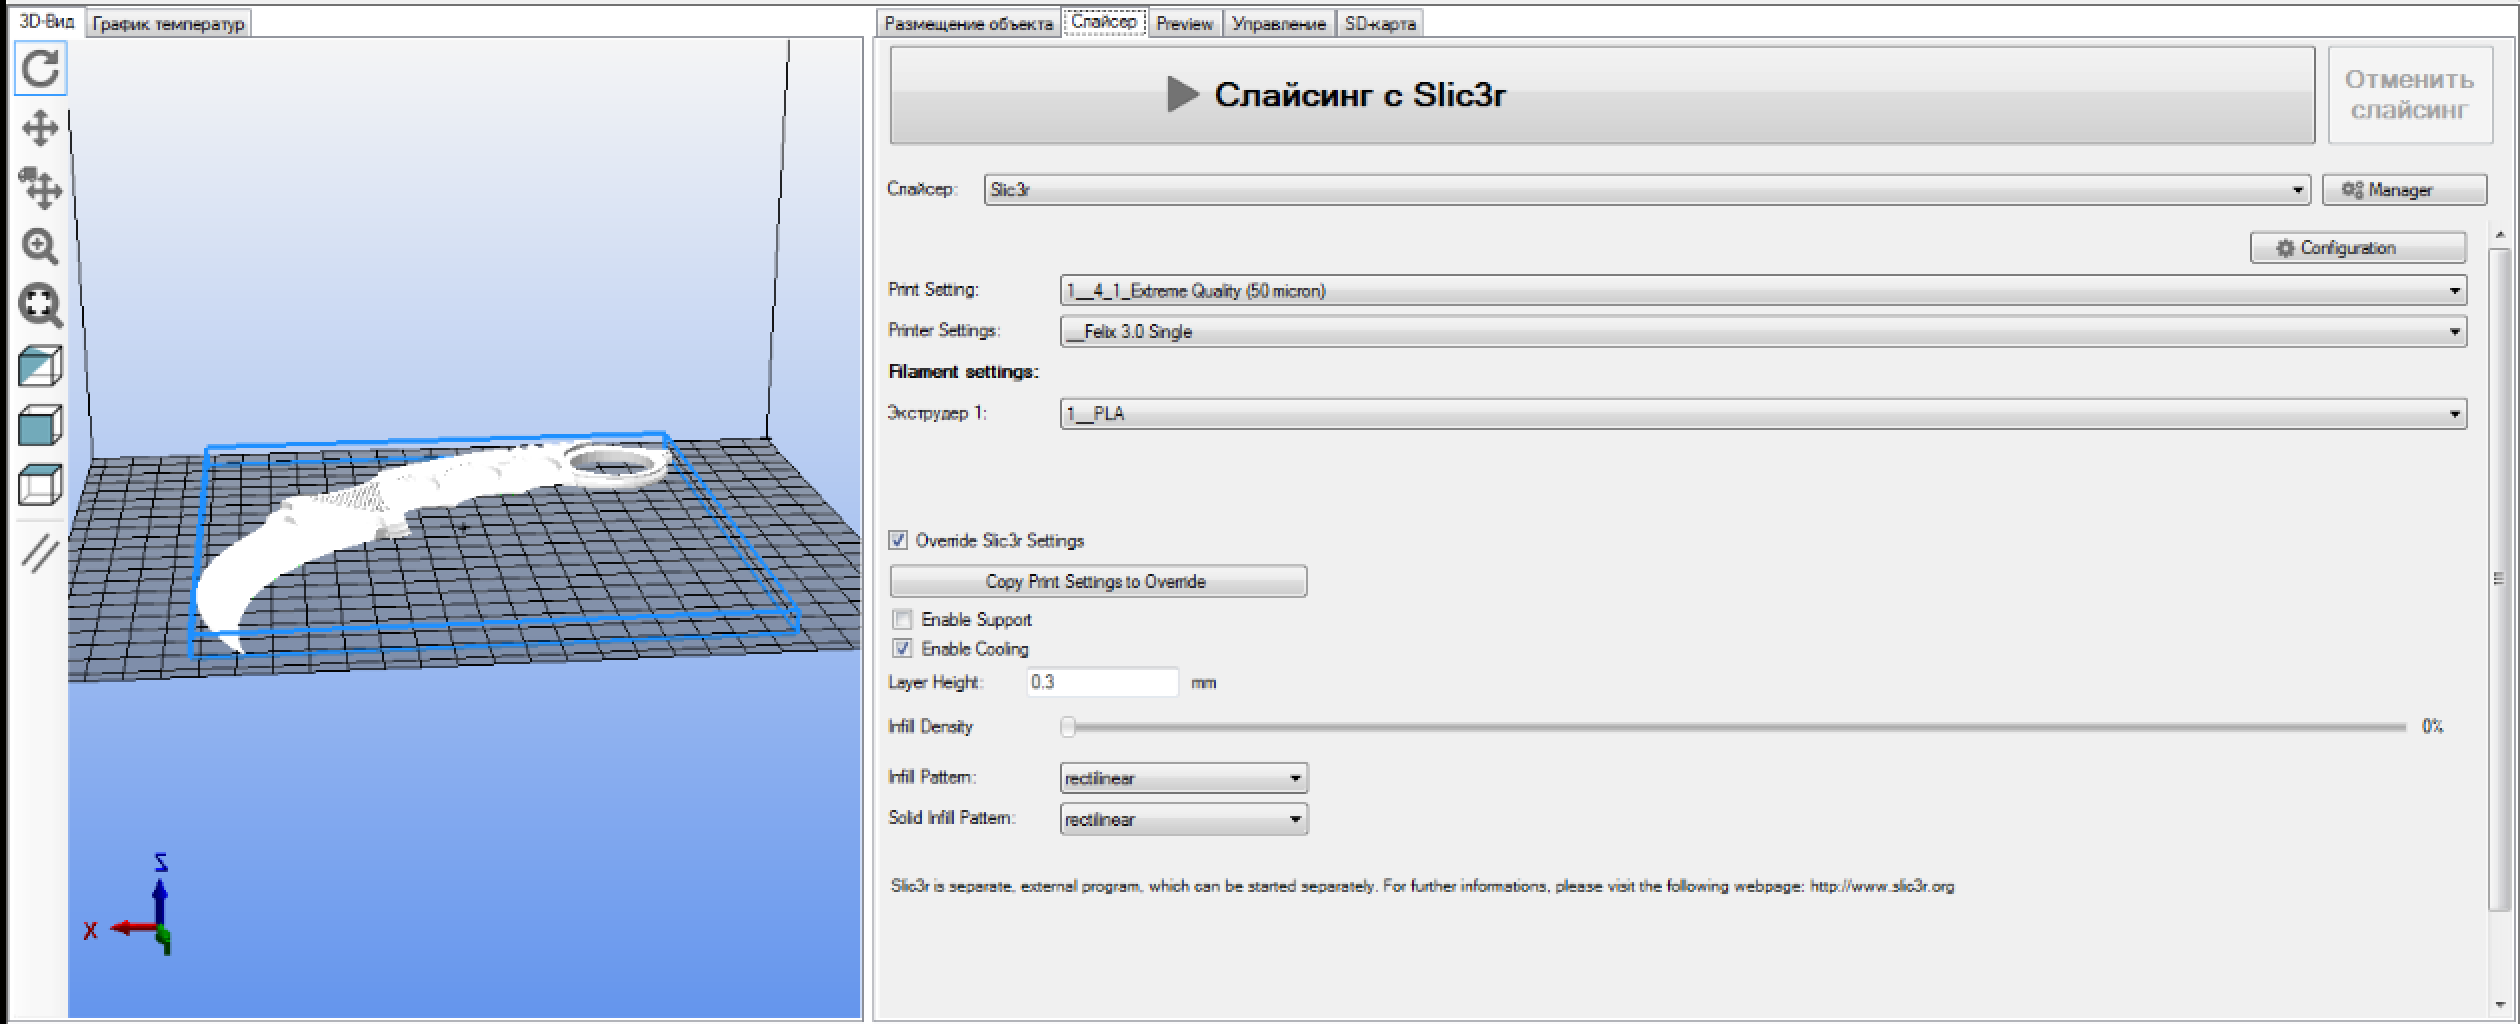
Task: Select the rotate view tool
Action: pos(40,69)
